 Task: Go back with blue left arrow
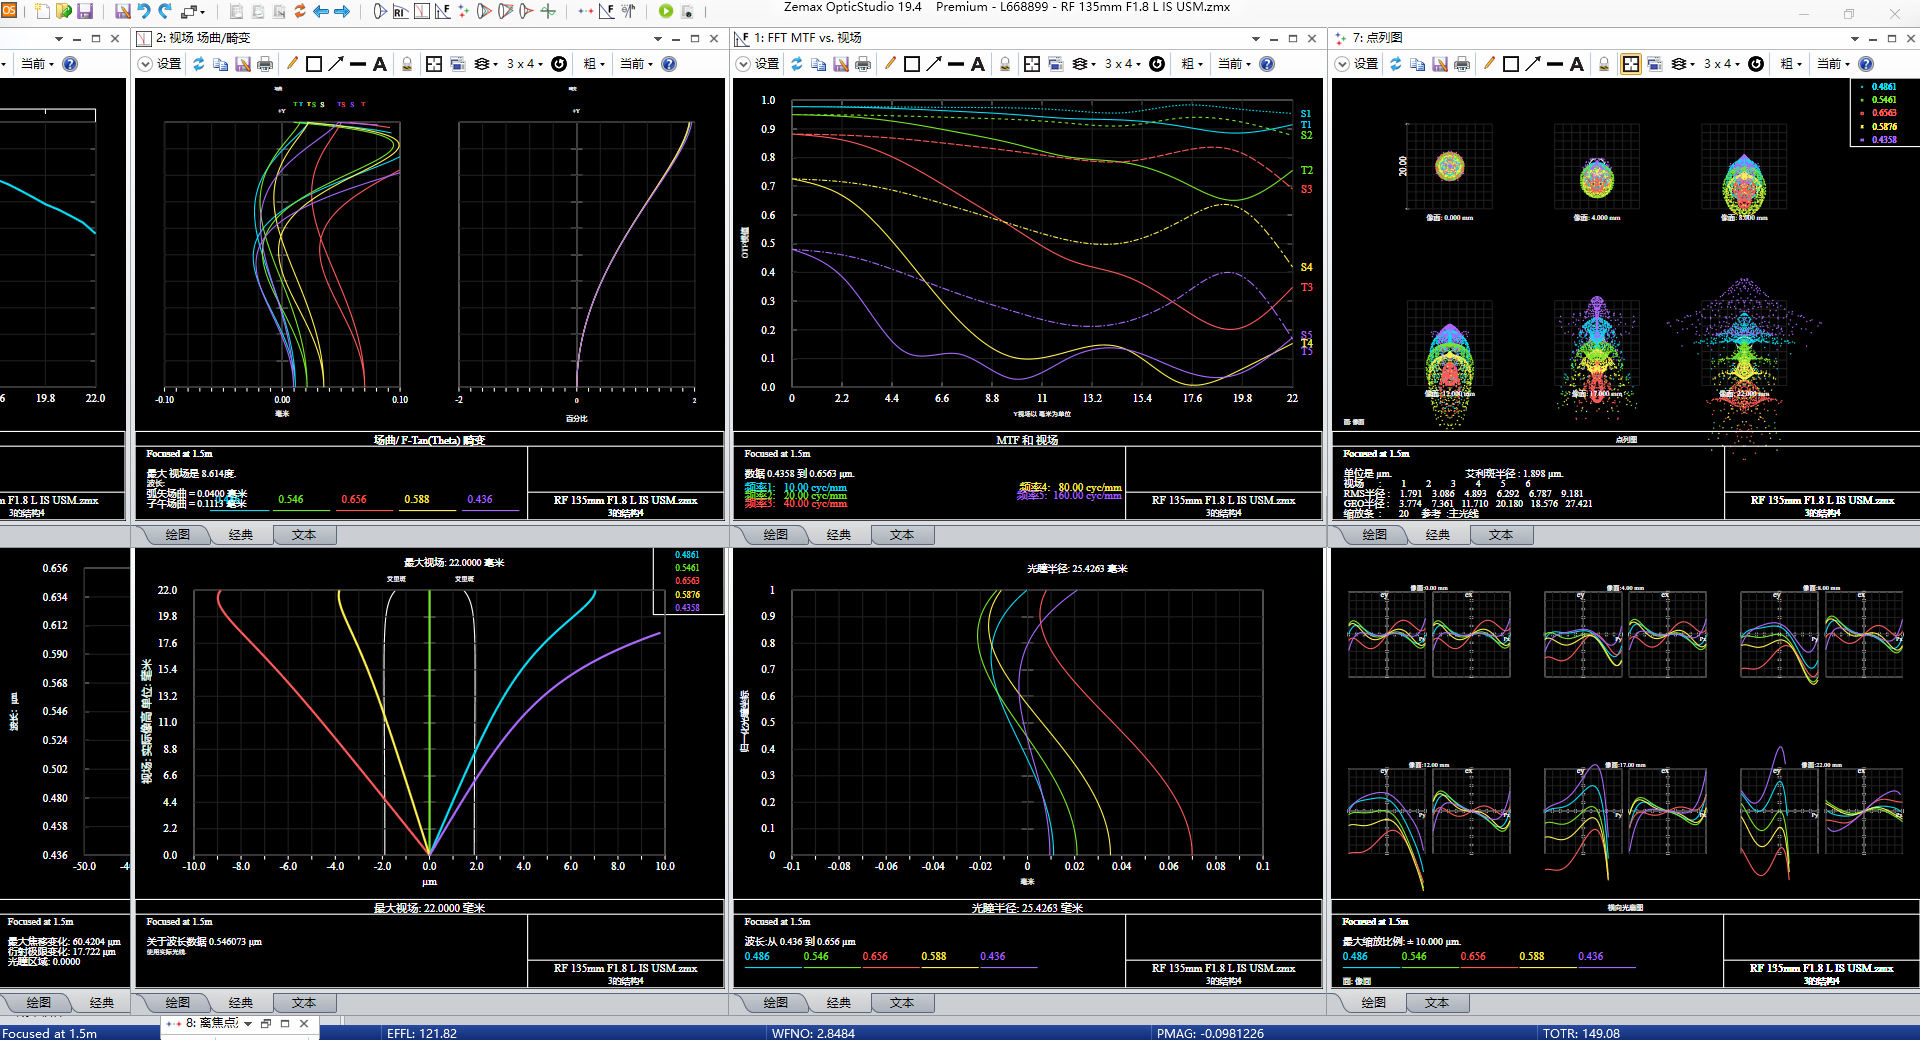(x=321, y=11)
